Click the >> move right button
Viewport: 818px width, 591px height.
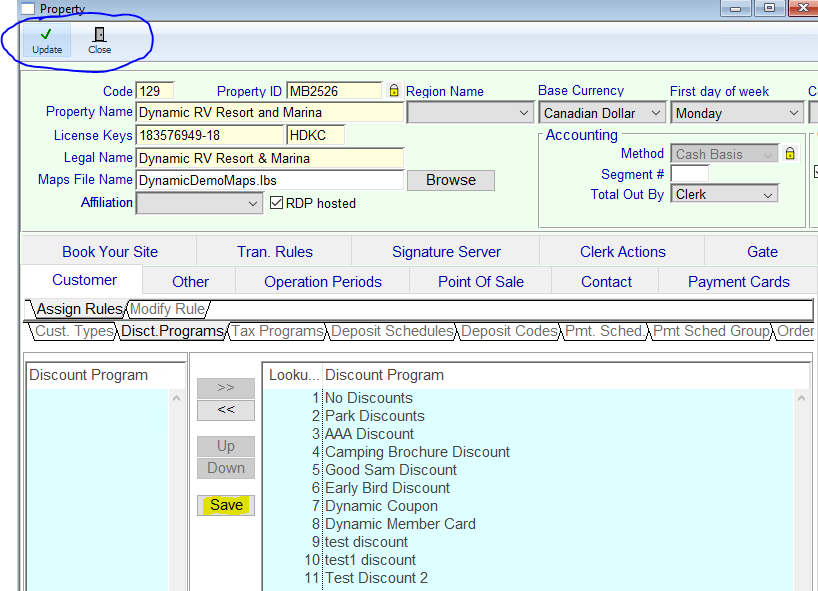click(226, 388)
